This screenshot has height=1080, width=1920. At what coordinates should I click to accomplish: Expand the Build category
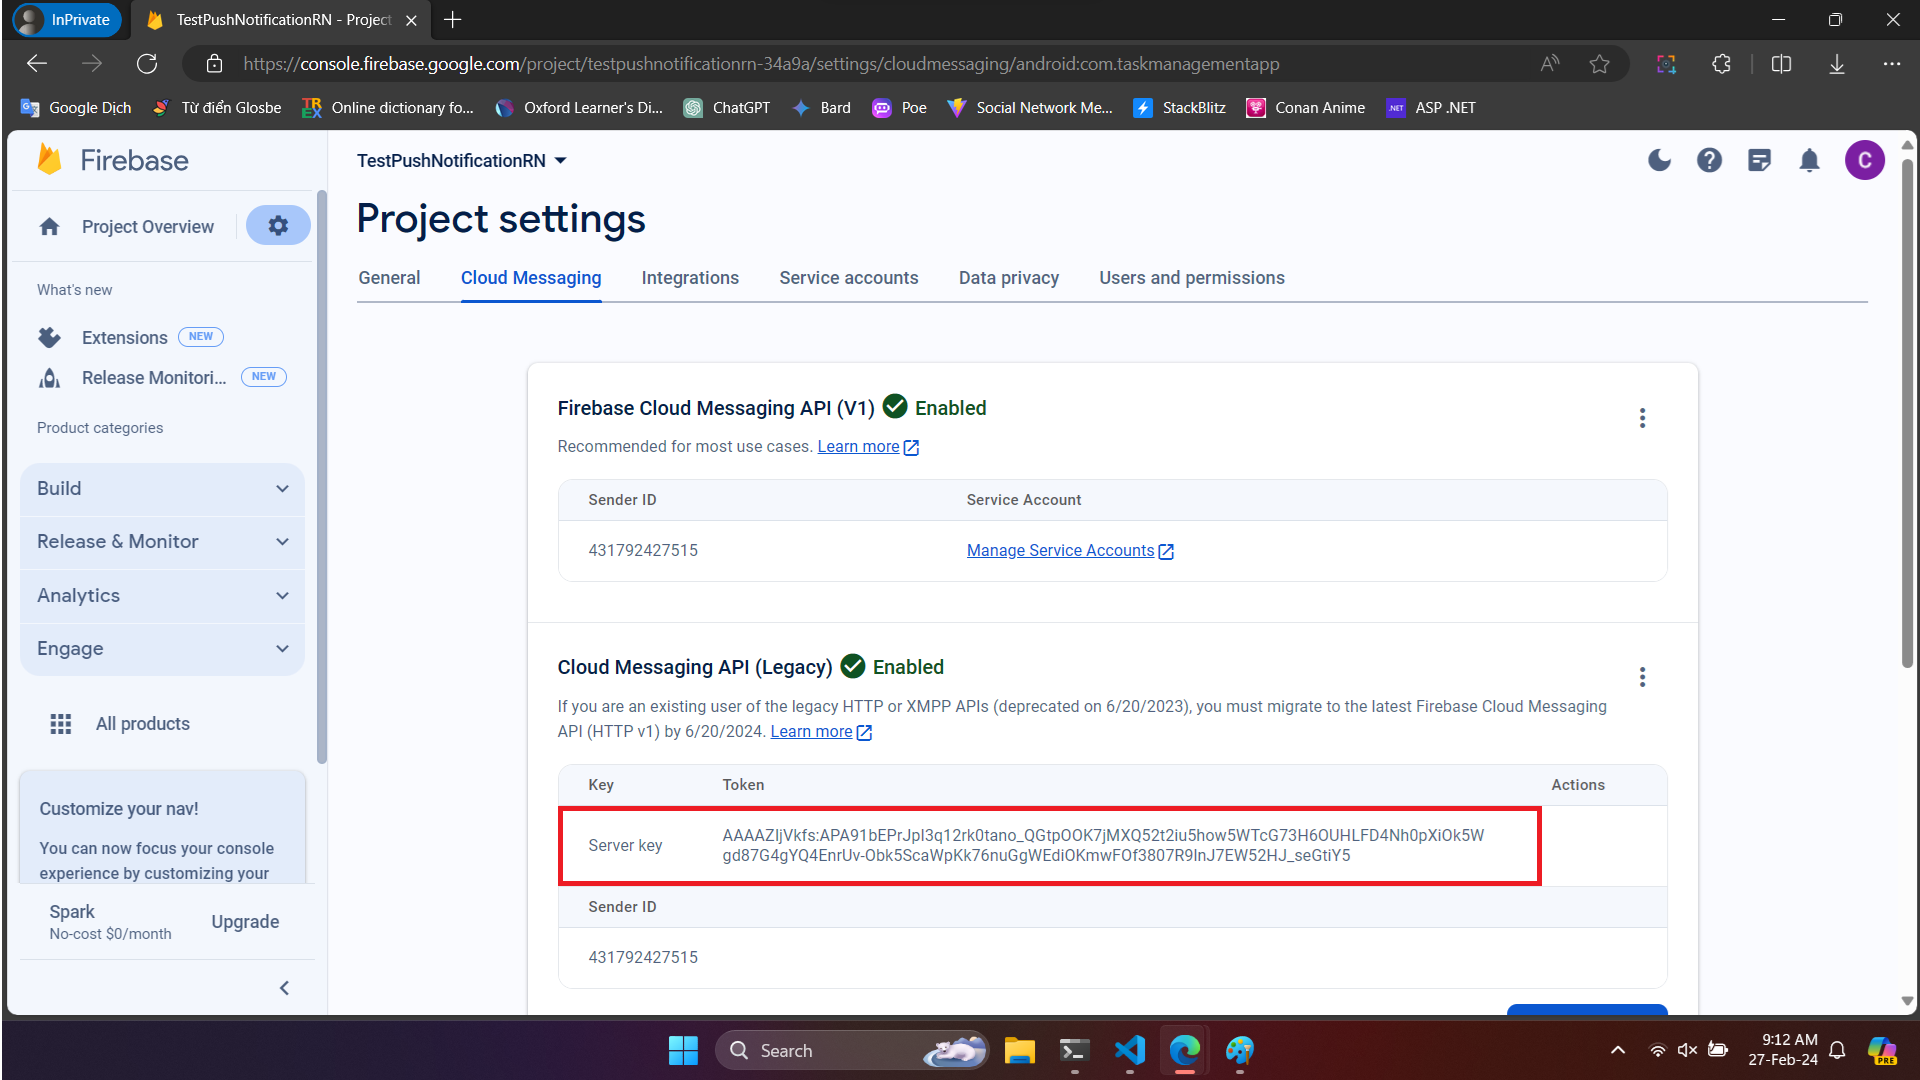(x=162, y=489)
